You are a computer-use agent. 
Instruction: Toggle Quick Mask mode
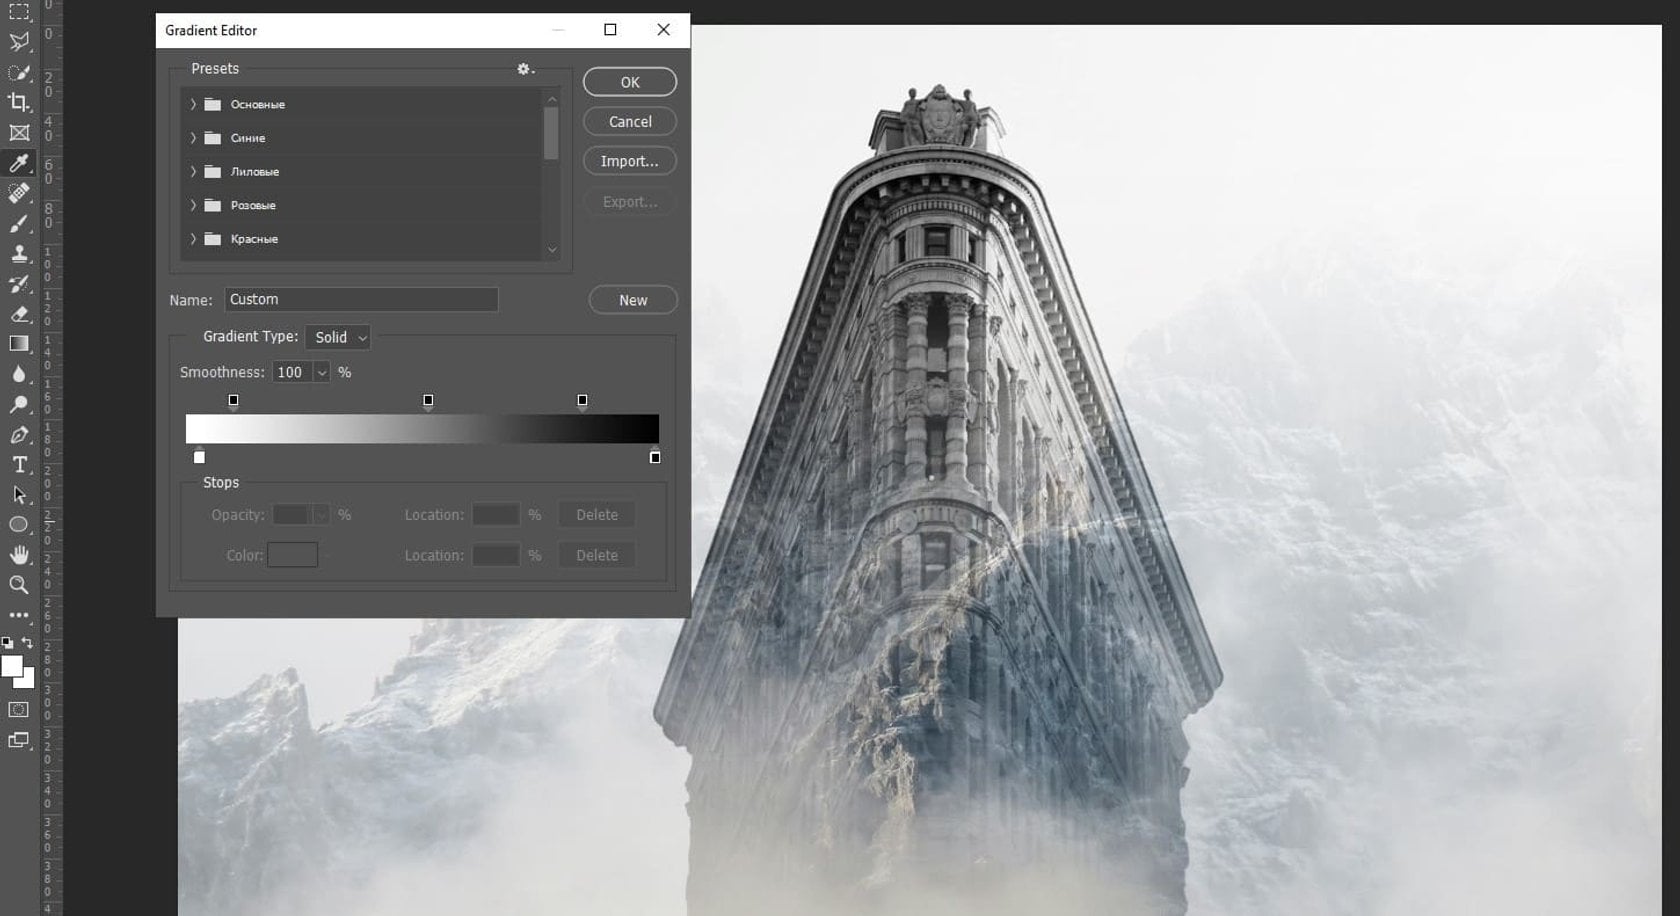[x=18, y=710]
